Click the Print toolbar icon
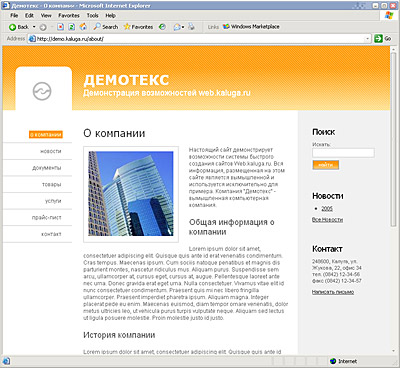 191,27
